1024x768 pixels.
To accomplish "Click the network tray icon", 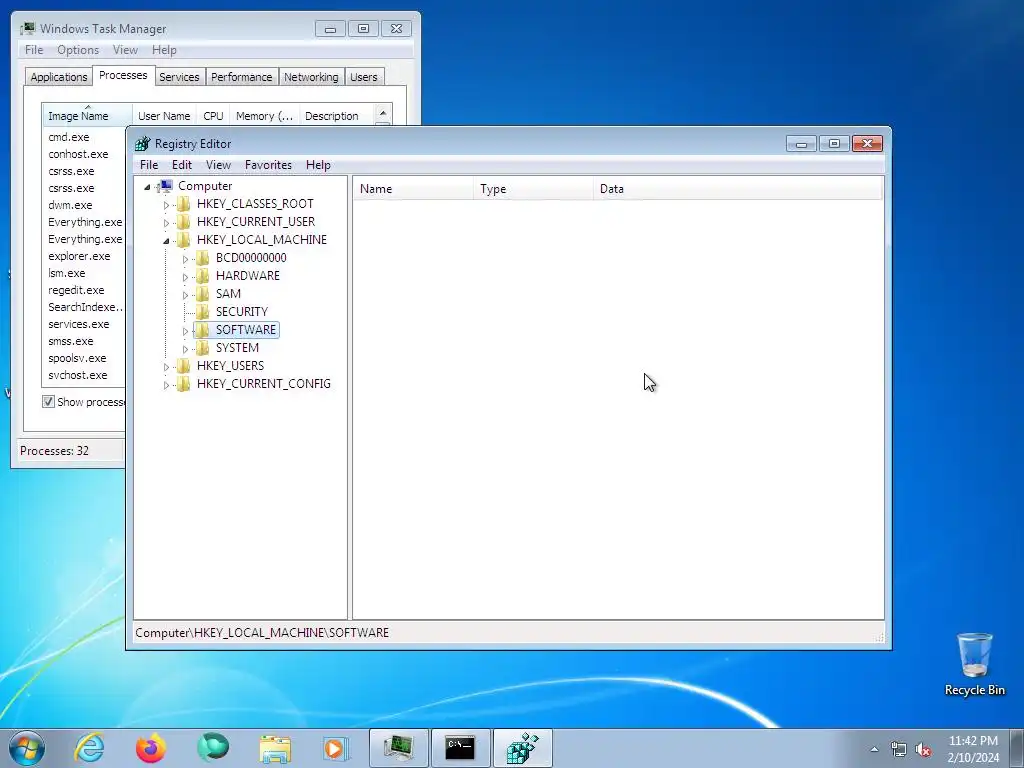I will click(899, 750).
